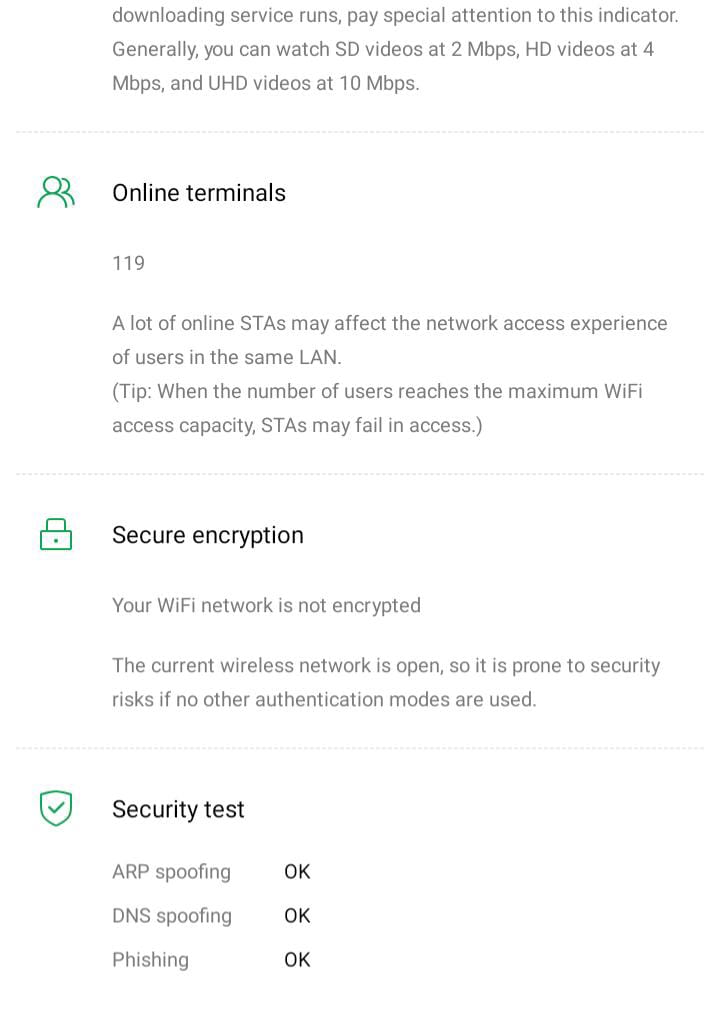Open the Online terminals heading
720x1009 pixels.
pos(199,193)
